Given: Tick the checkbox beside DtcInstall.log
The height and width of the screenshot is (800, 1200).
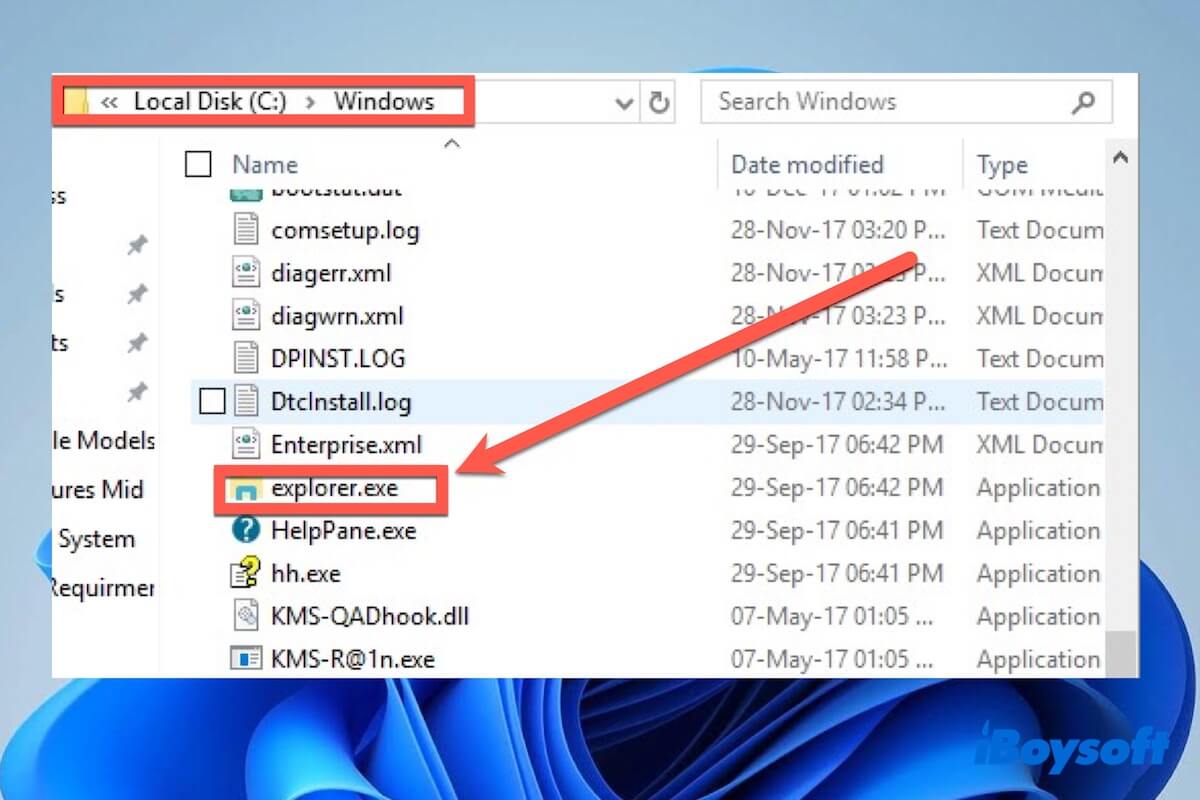Looking at the screenshot, I should (x=212, y=402).
